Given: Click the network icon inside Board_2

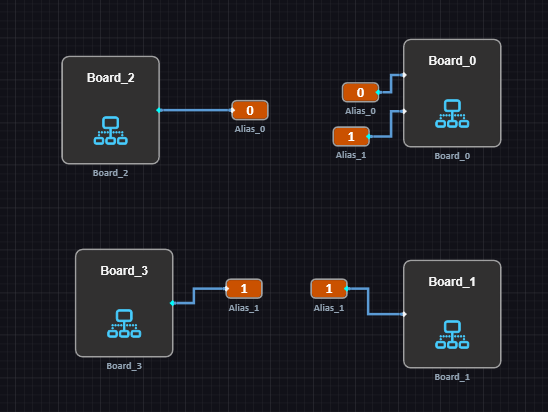Looking at the screenshot, I should [110, 130].
